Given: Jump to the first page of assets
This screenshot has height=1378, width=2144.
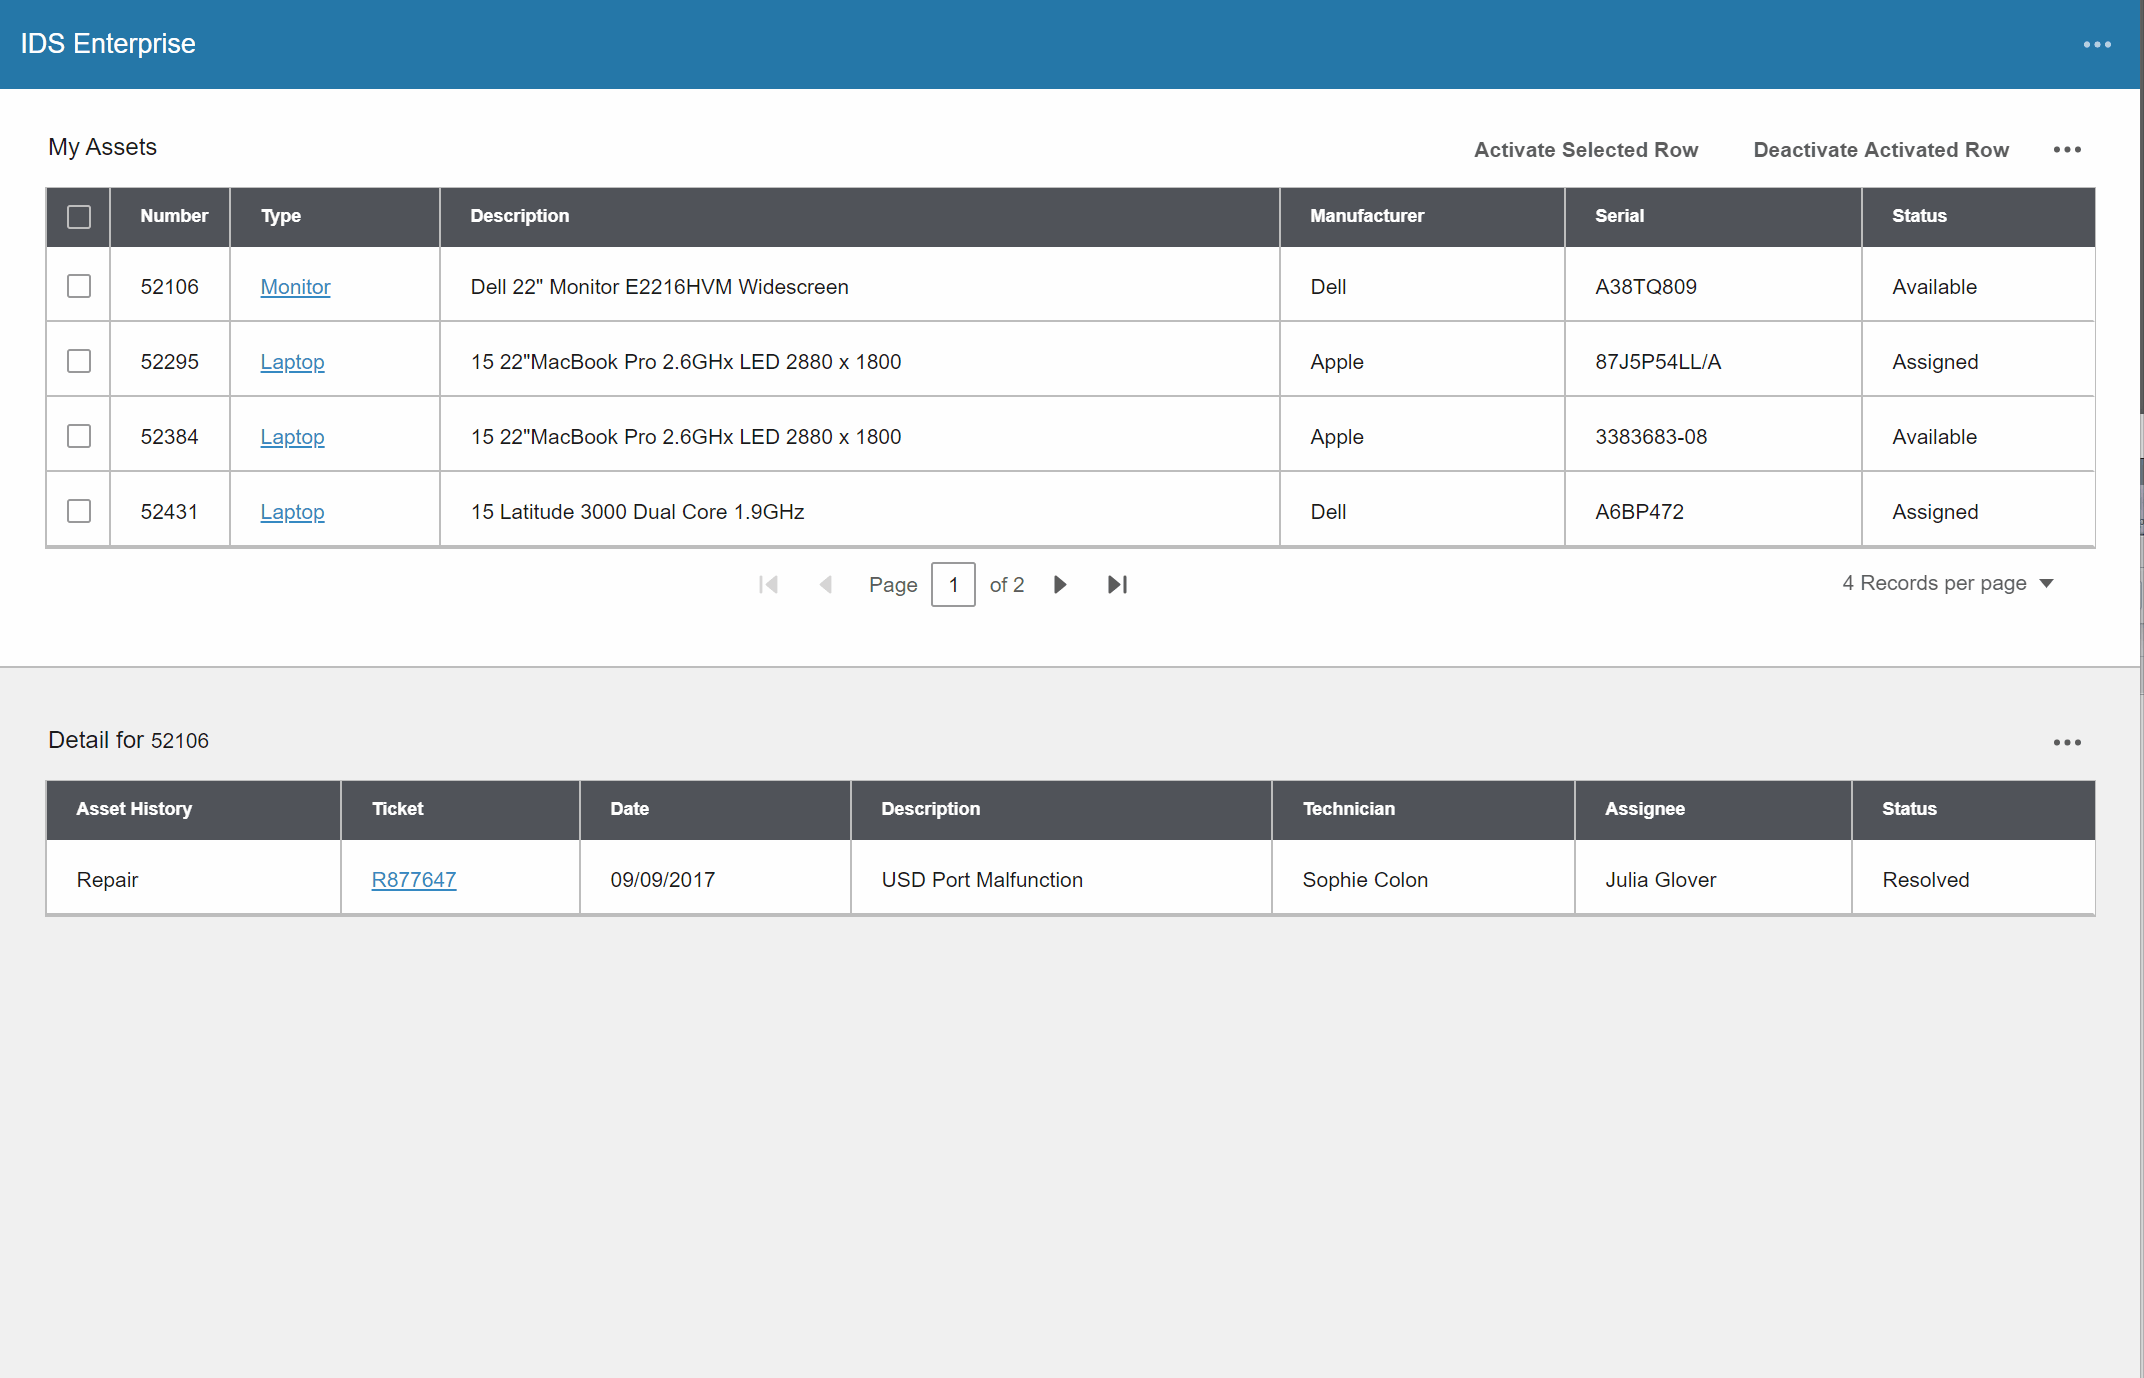Looking at the screenshot, I should [x=768, y=584].
